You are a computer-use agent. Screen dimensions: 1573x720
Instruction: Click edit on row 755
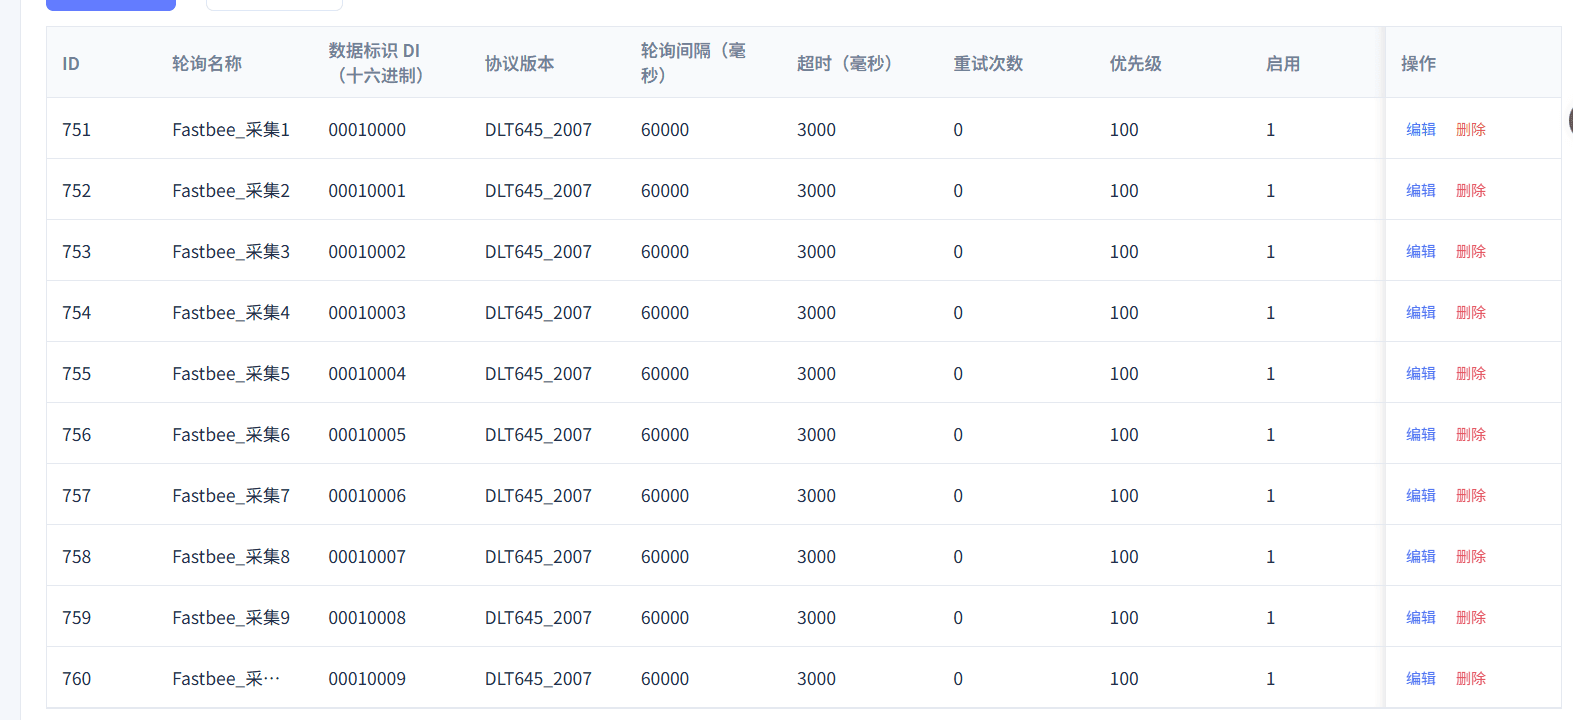tap(1420, 373)
